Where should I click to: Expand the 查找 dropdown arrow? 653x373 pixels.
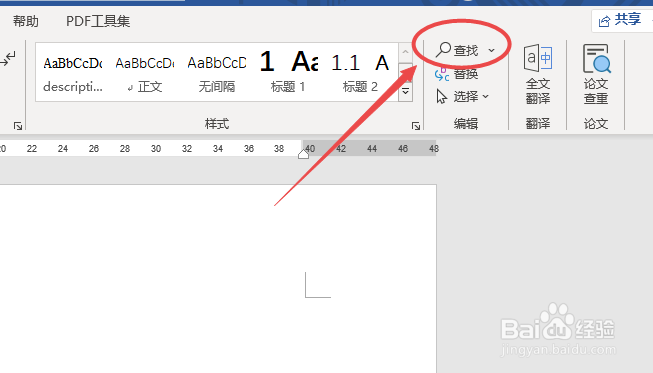pos(491,50)
